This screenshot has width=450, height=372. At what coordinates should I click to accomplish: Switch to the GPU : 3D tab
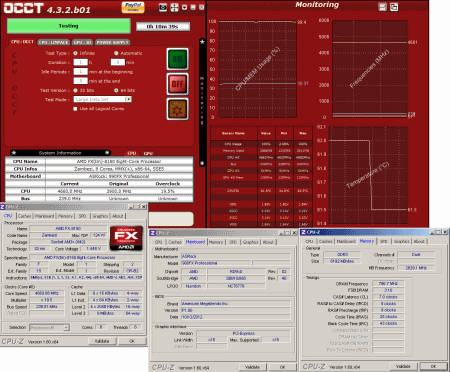point(82,42)
